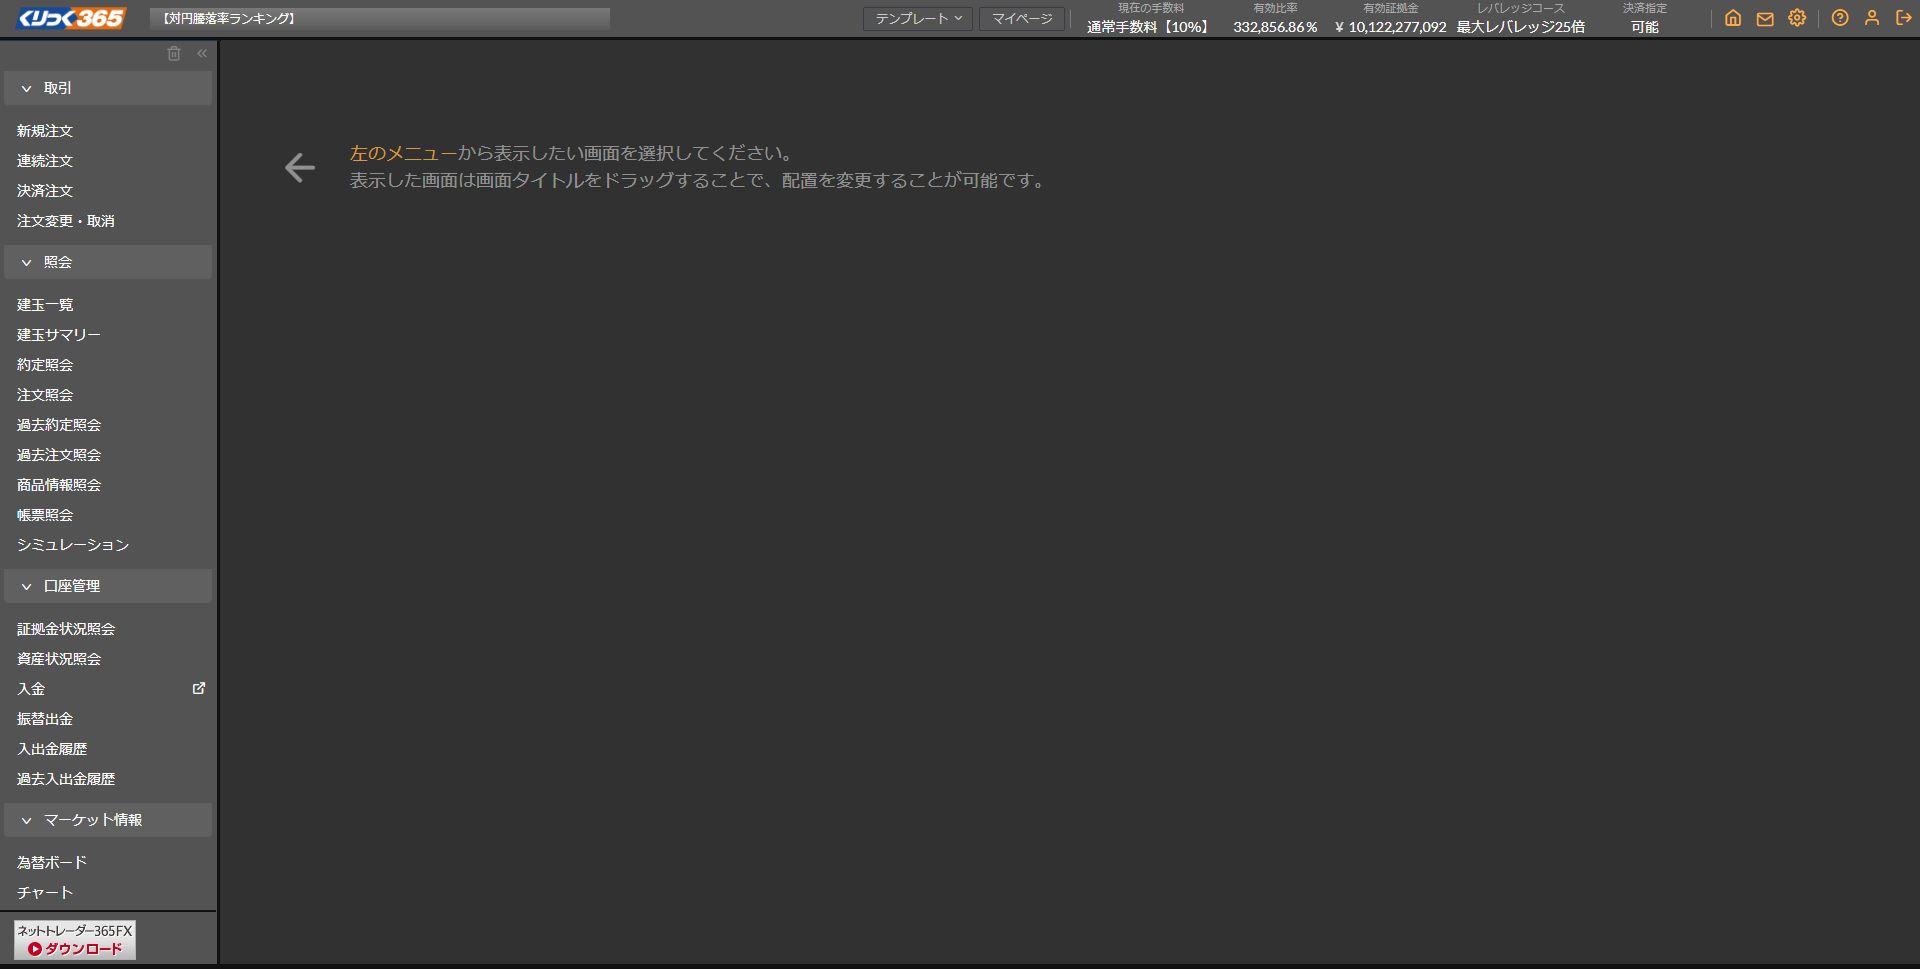The image size is (1920, 969).
Task: Collapse the 照会 section
Action: coord(108,262)
